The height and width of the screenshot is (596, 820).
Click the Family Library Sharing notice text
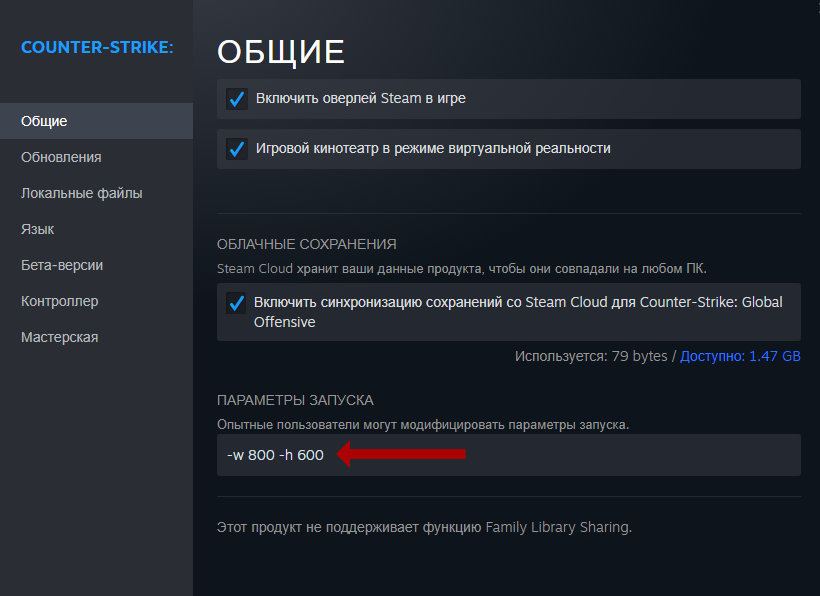pos(424,527)
